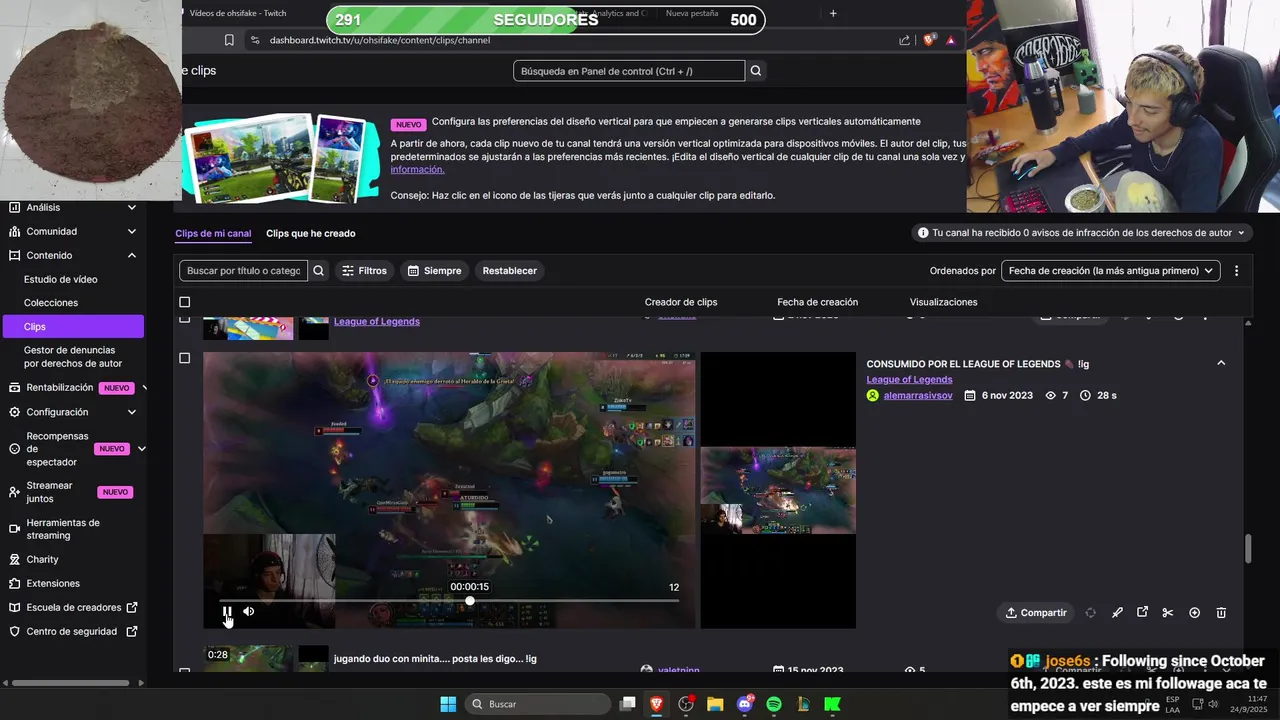Delete the CONSUMIDO POR EL LEAGUE clip
1280x720 pixels.
pyautogui.click(x=1221, y=613)
